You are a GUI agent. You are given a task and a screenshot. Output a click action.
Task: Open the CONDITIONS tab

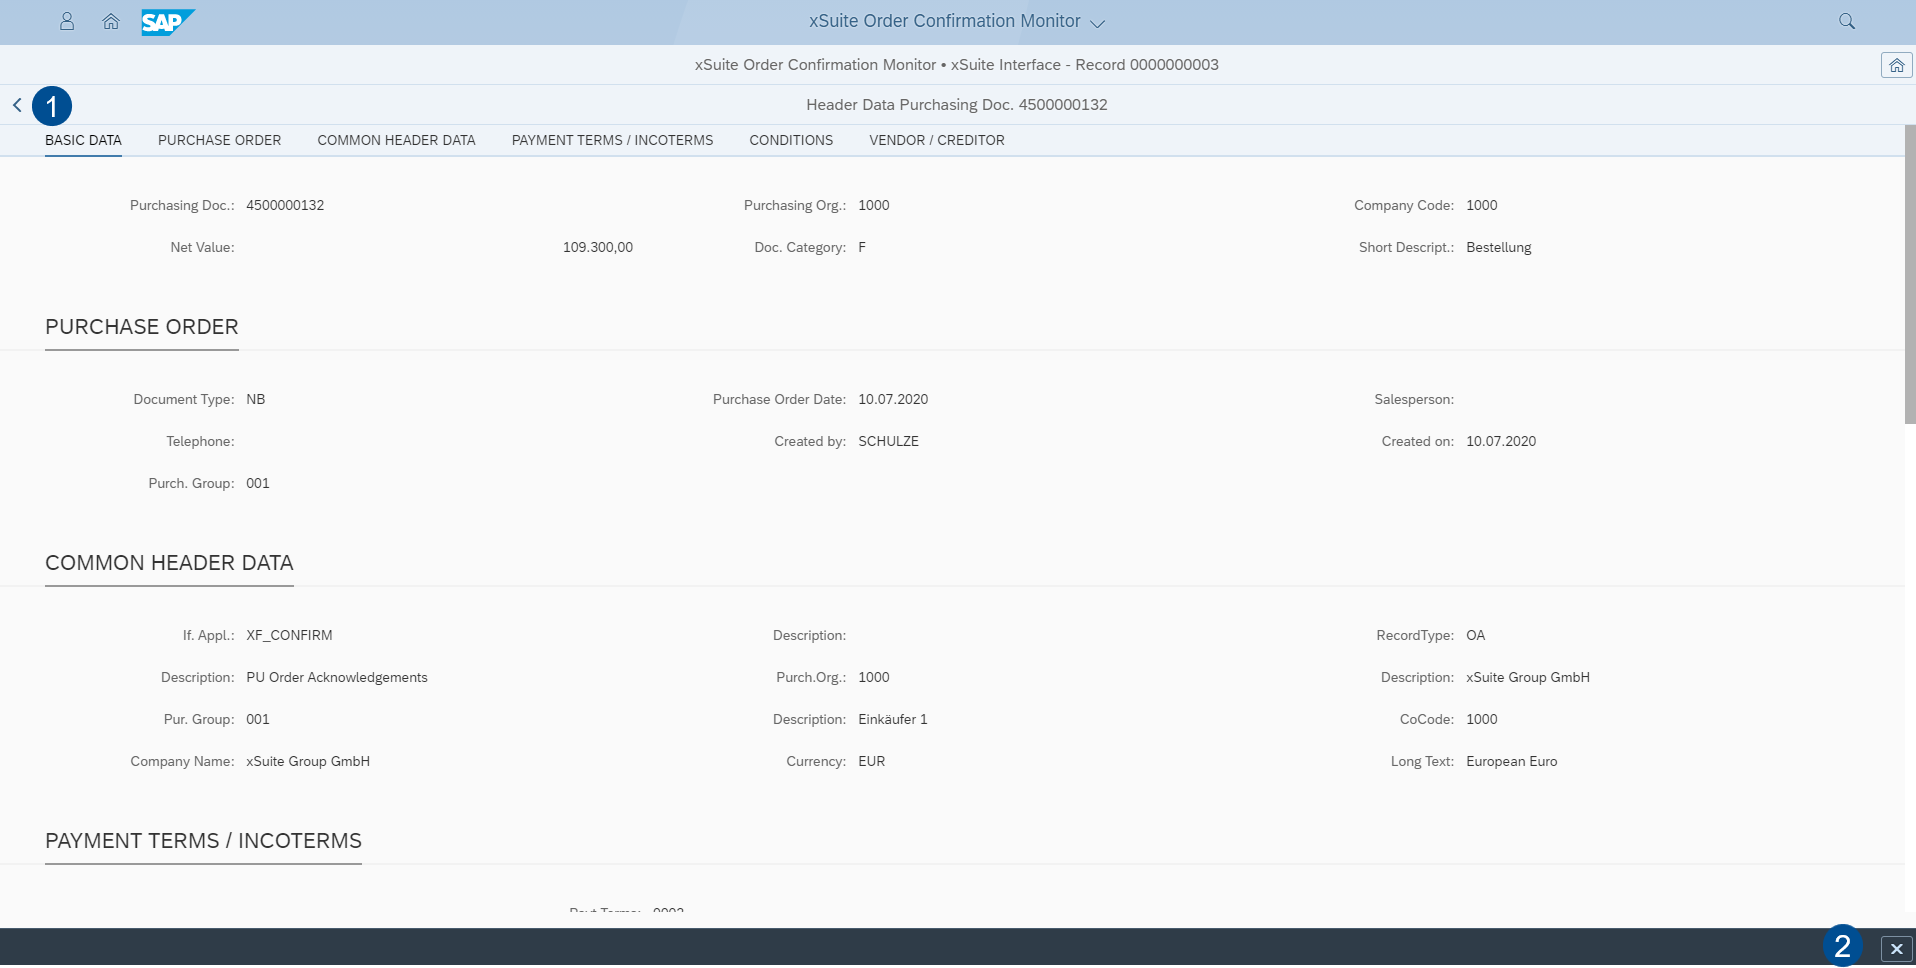click(790, 140)
